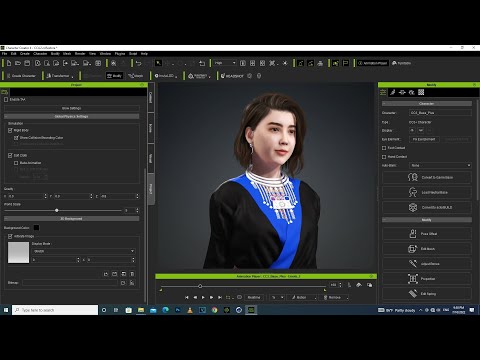The height and width of the screenshot is (360, 480).
Task: Open the Create menu
Action: point(25,53)
